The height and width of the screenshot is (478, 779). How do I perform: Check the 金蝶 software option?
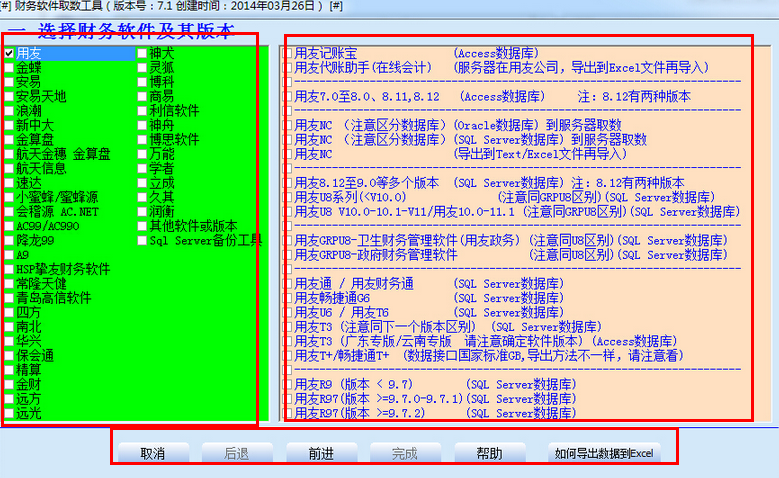pyautogui.click(x=9, y=68)
